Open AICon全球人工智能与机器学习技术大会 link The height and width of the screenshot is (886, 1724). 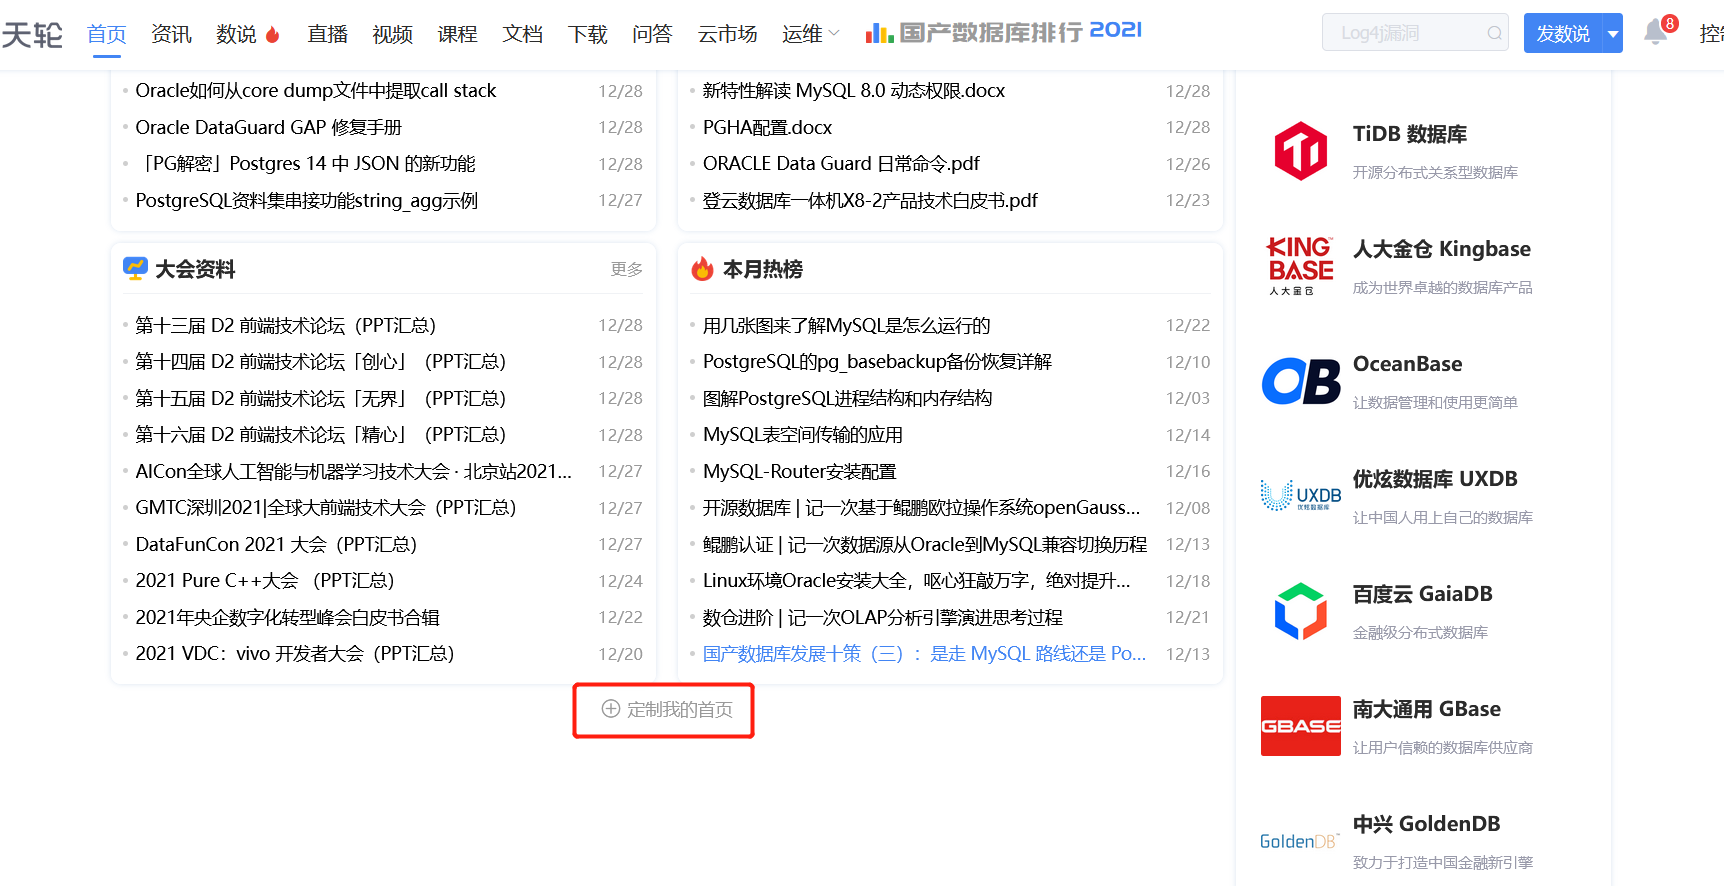point(353,471)
